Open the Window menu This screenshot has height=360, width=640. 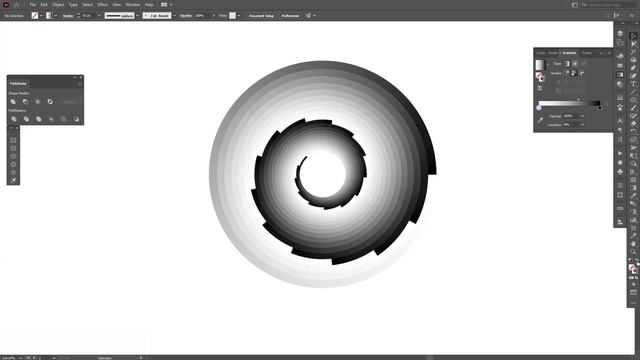(133, 4)
